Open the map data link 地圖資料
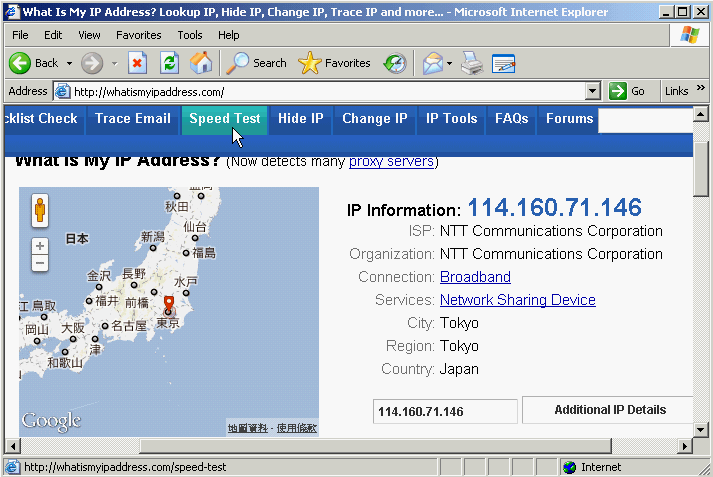Screen dimensions: 713x477 247,428
